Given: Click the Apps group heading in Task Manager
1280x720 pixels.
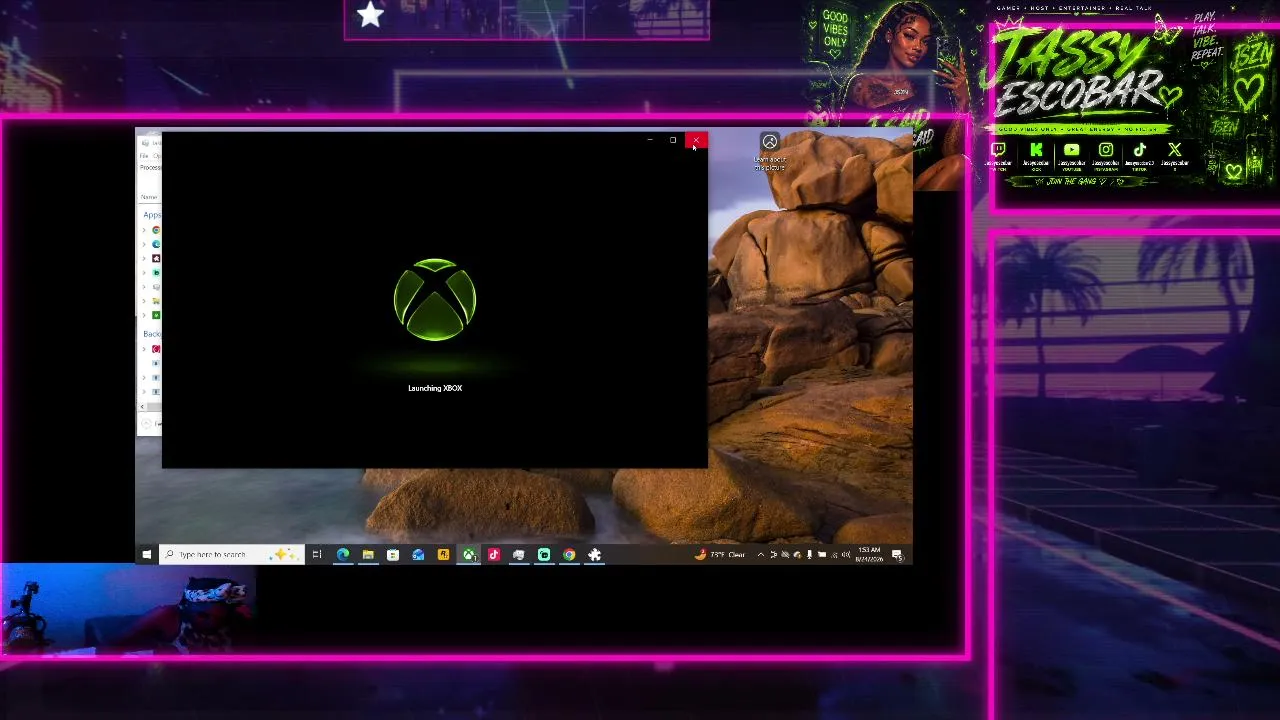Looking at the screenshot, I should tap(152, 214).
